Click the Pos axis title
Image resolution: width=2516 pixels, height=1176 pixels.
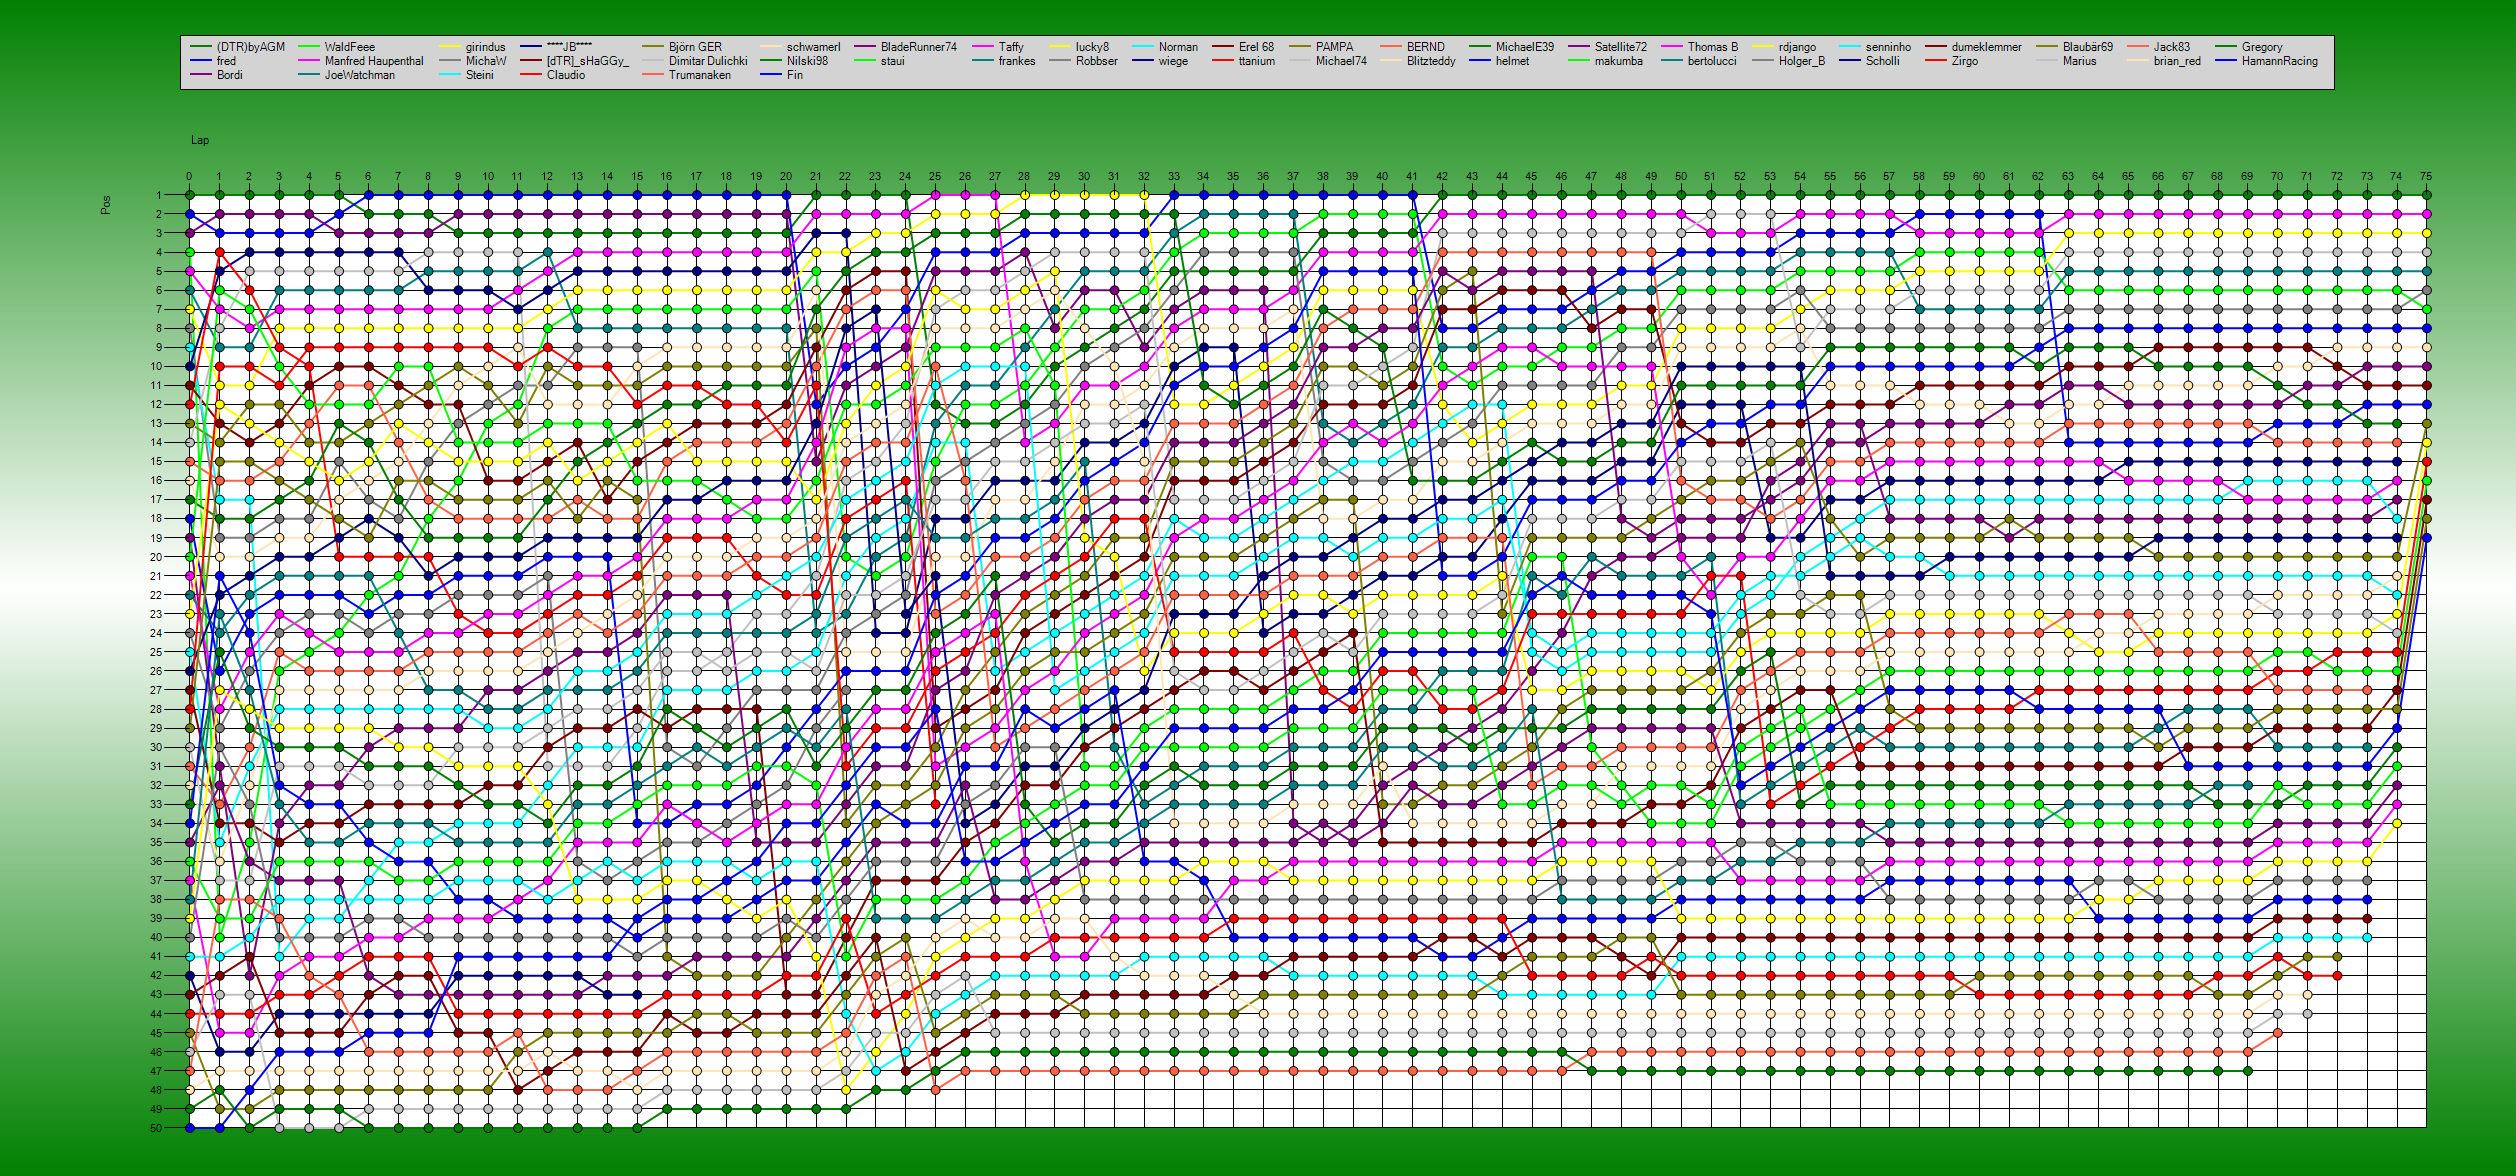pos(106,204)
